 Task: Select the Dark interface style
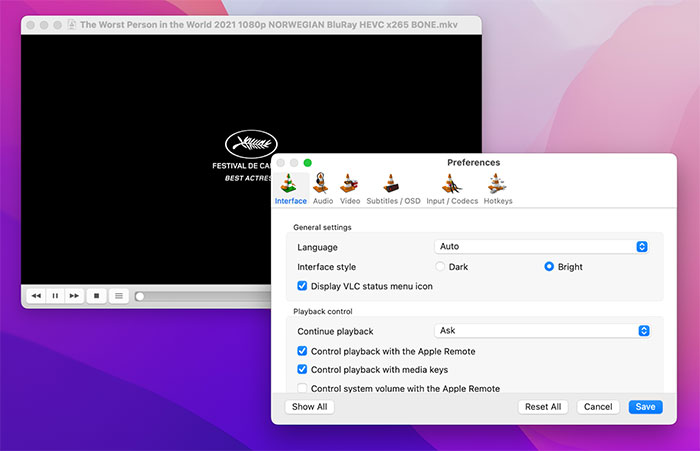440,267
